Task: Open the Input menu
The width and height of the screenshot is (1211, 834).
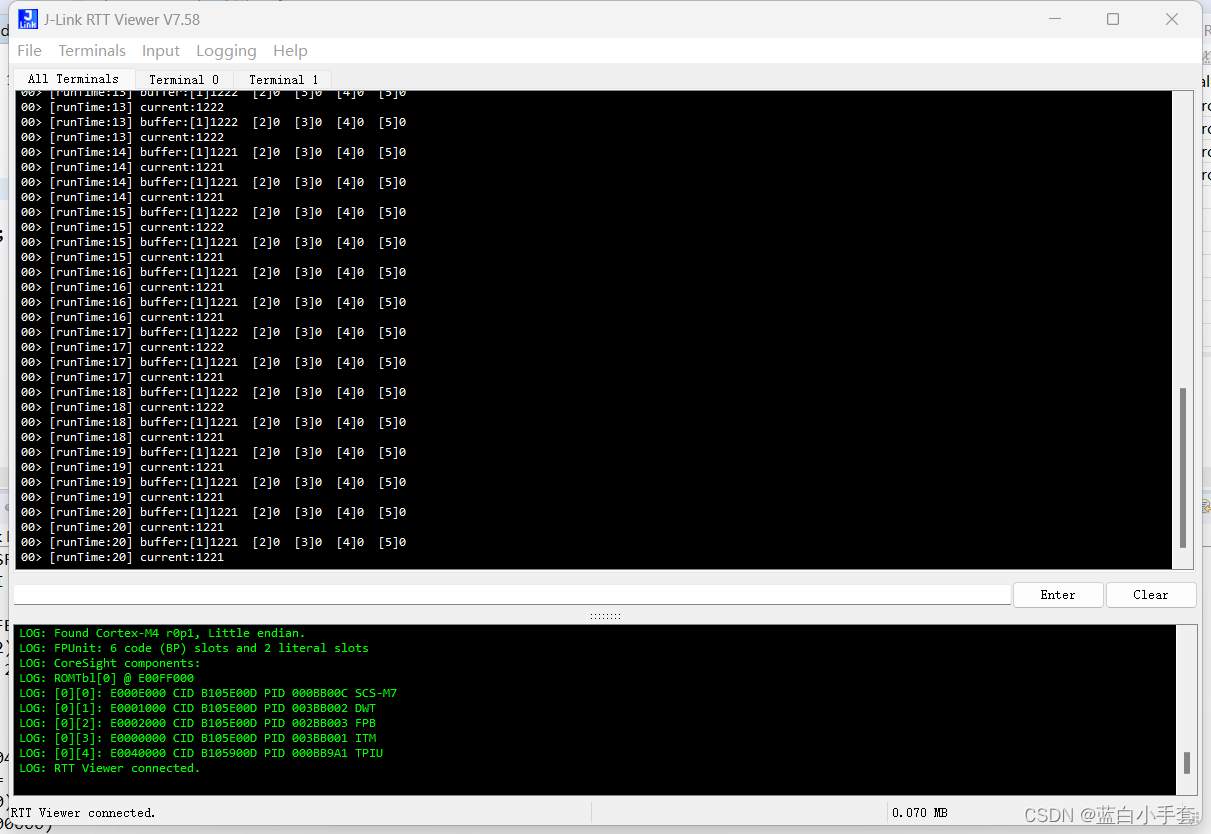Action: click(161, 50)
